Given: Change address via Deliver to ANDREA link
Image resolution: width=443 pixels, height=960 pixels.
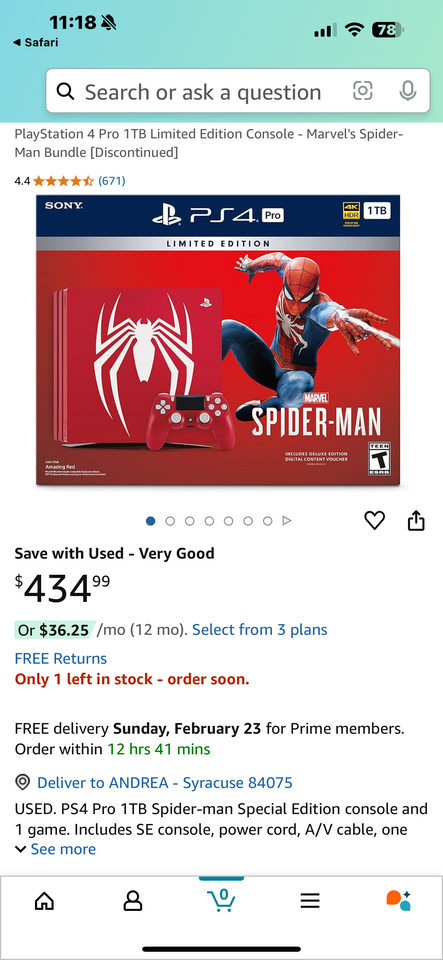Looking at the screenshot, I should [165, 782].
